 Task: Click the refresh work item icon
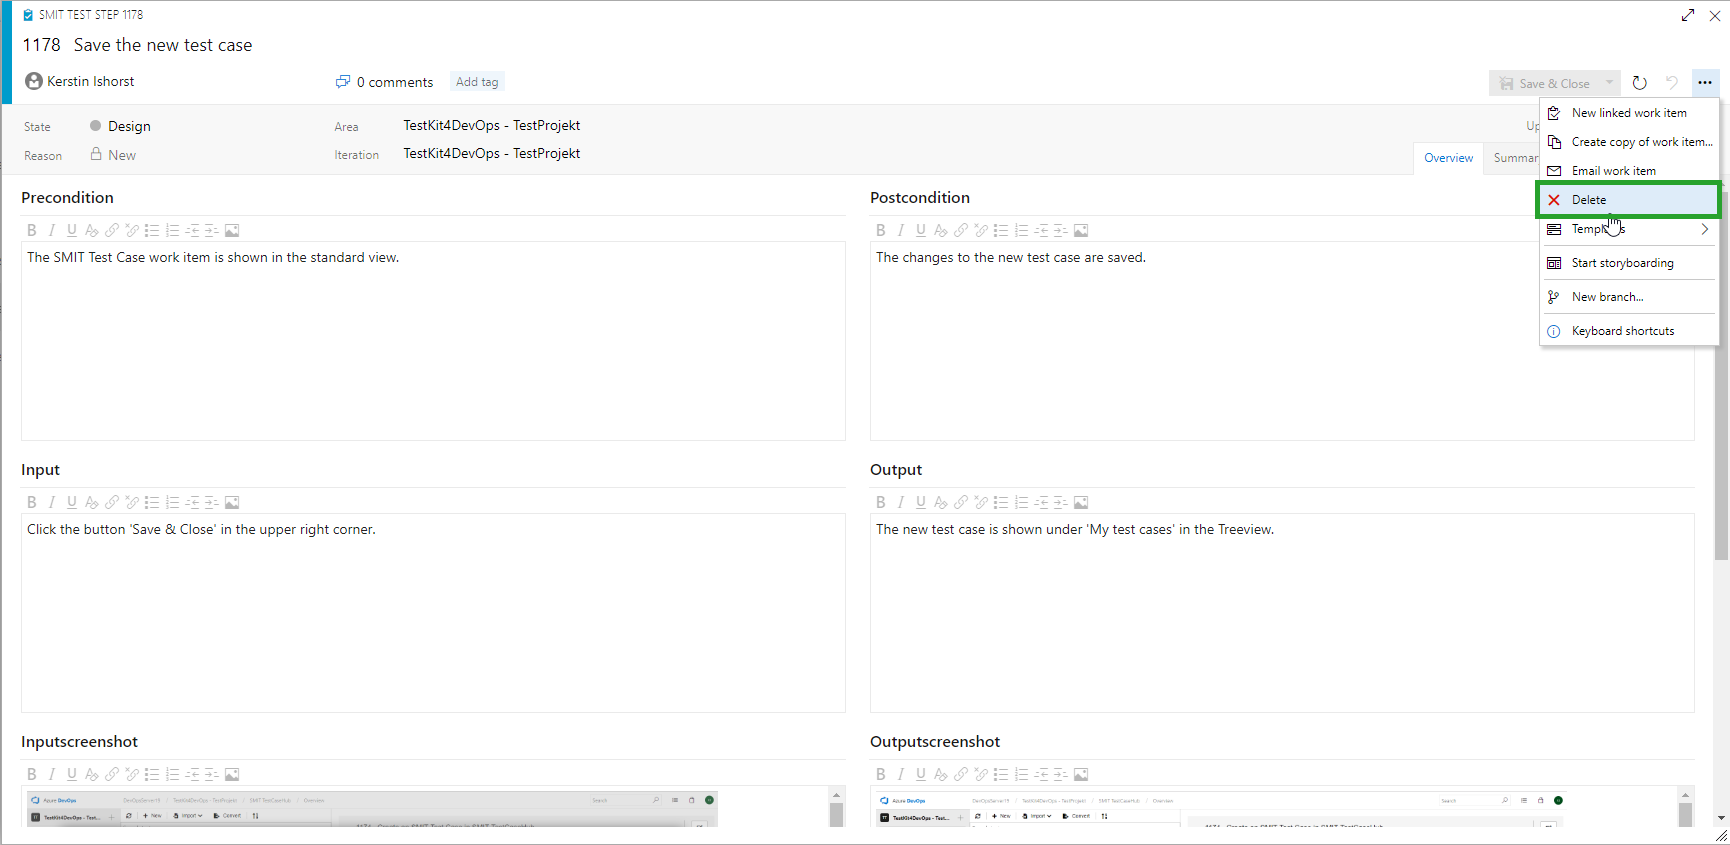pyautogui.click(x=1639, y=83)
